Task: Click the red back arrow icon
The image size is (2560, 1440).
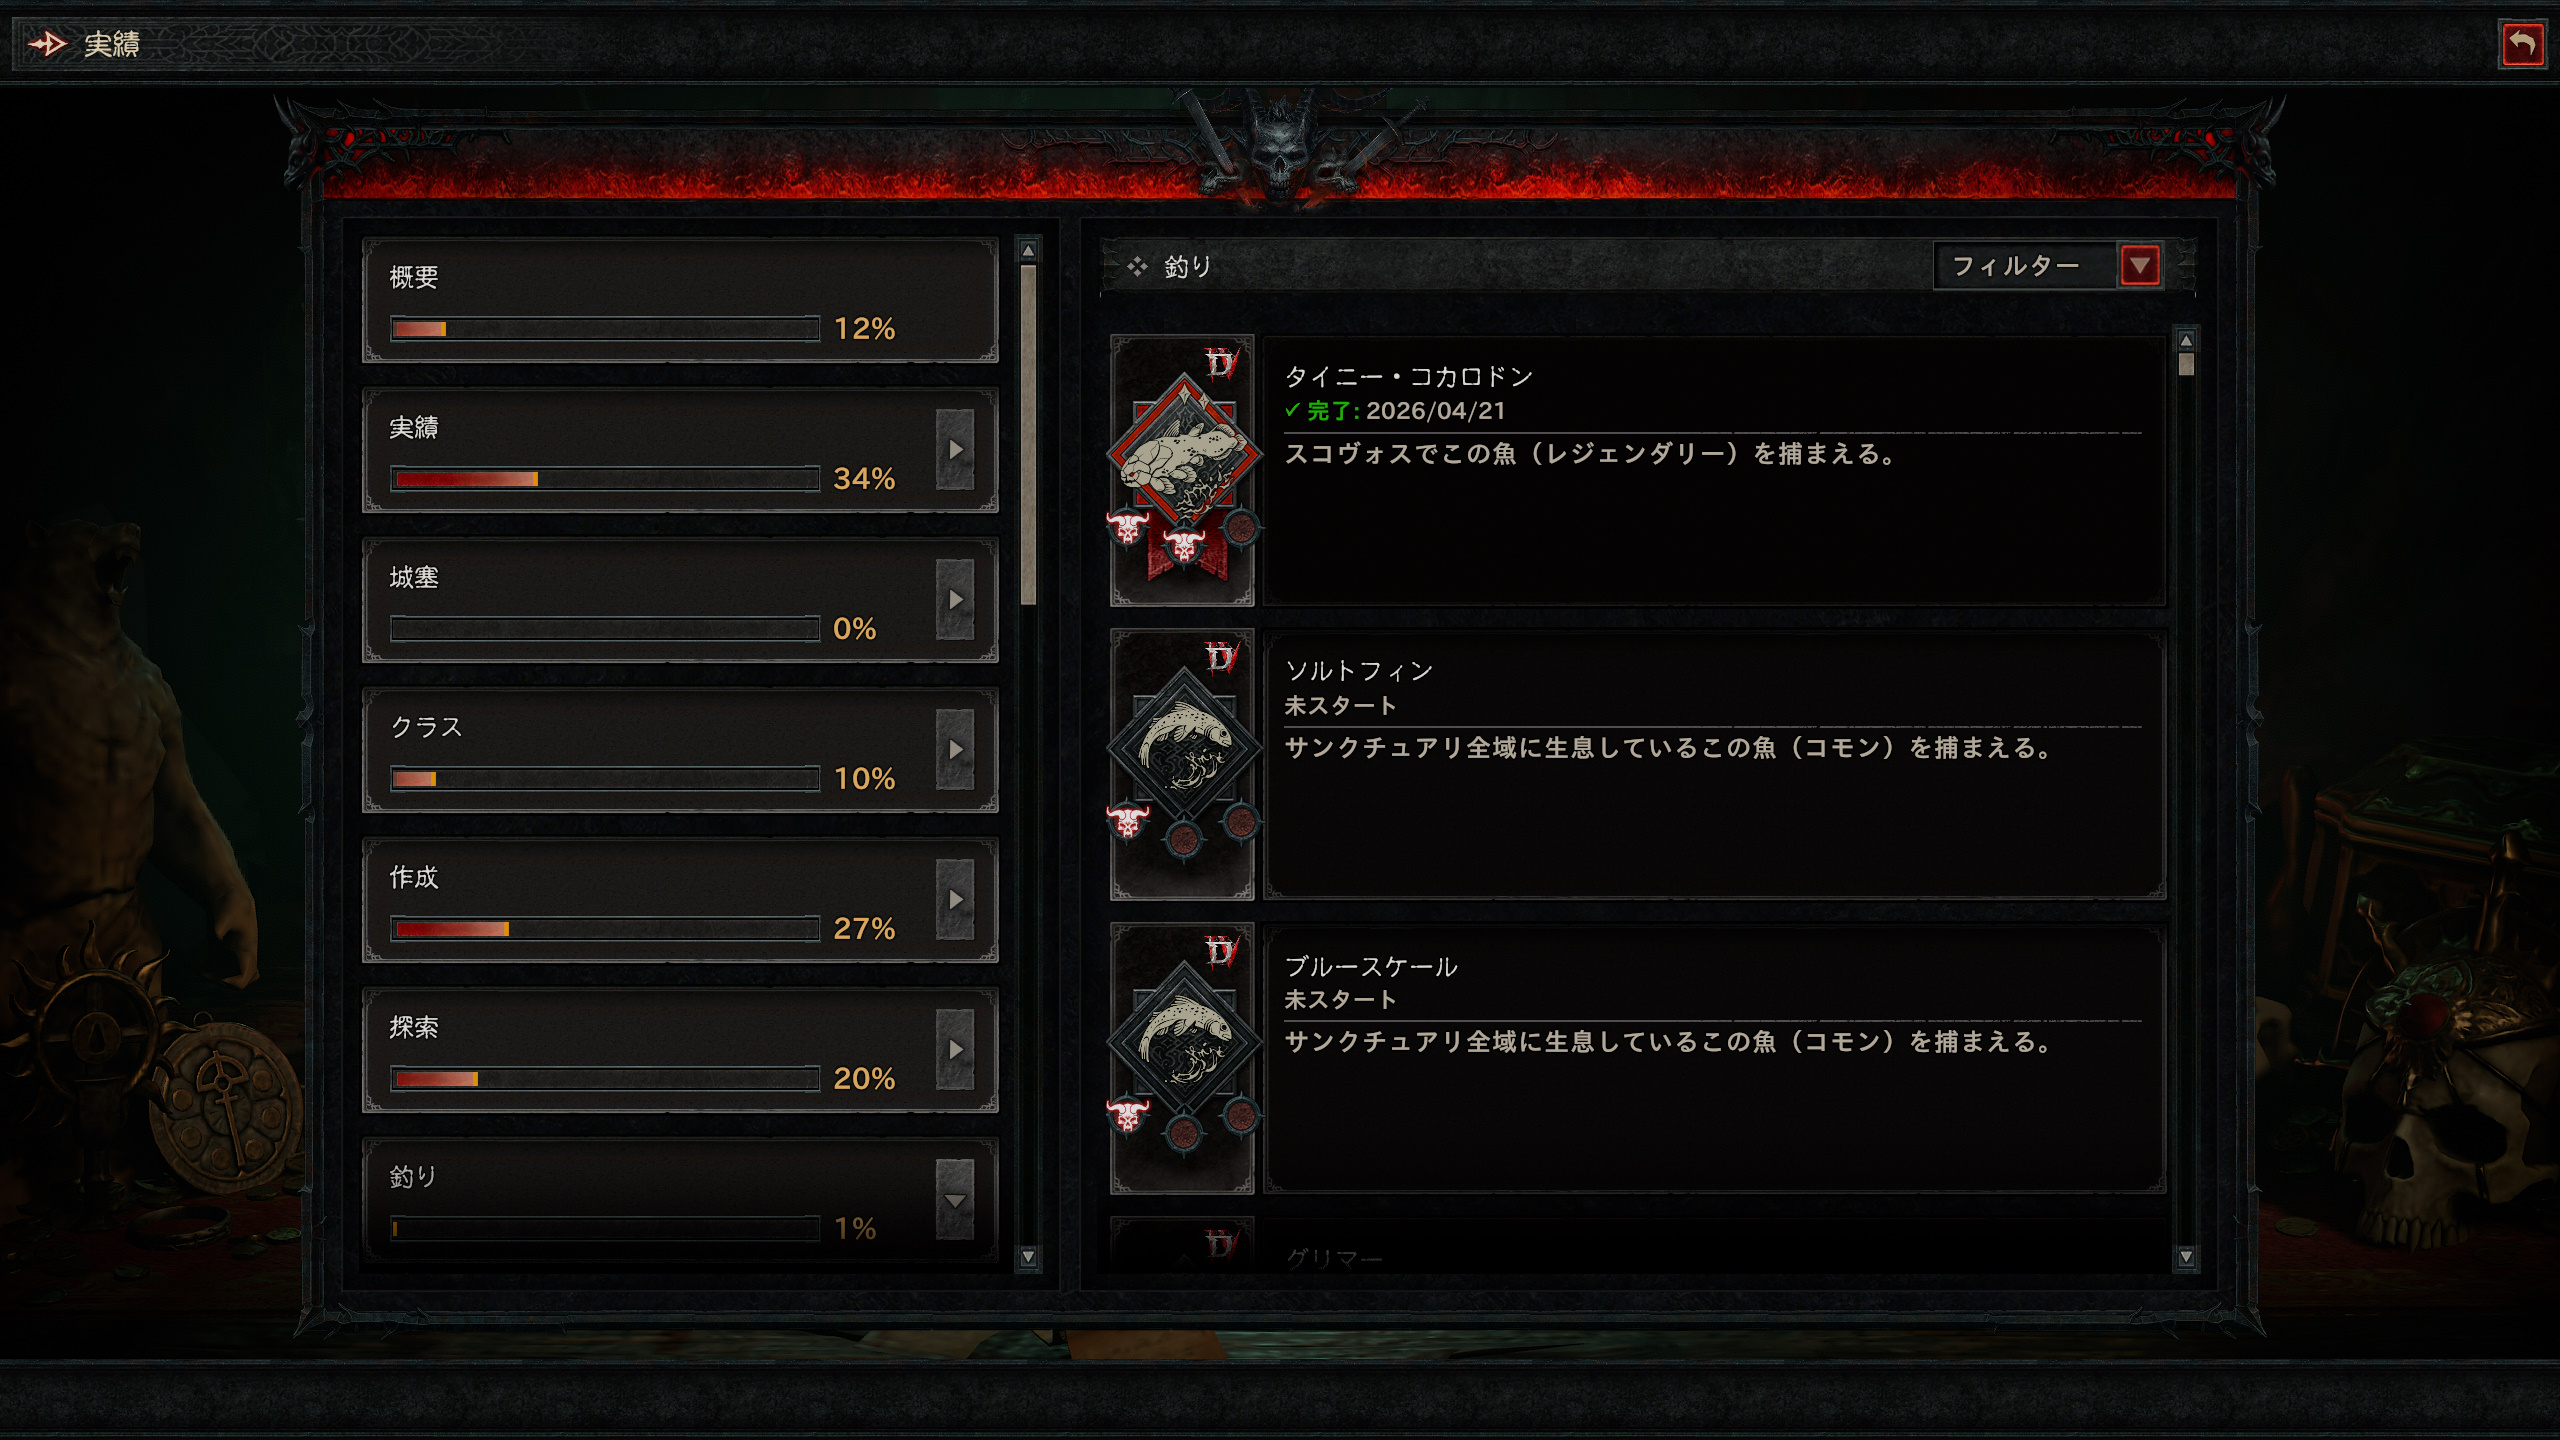Action: [x=2522, y=45]
